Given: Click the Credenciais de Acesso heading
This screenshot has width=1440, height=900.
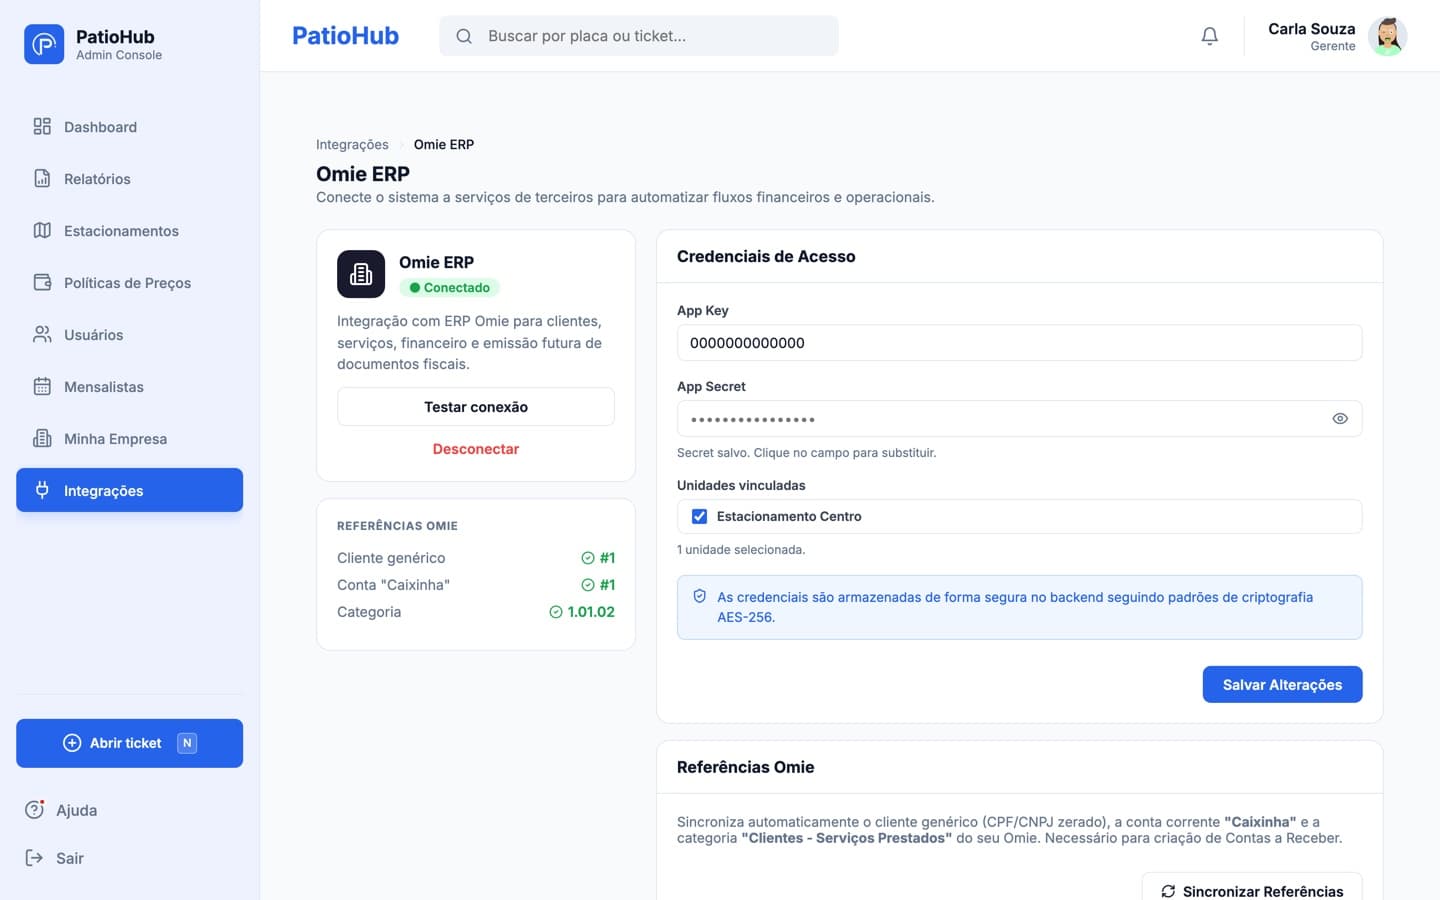Looking at the screenshot, I should pos(766,257).
